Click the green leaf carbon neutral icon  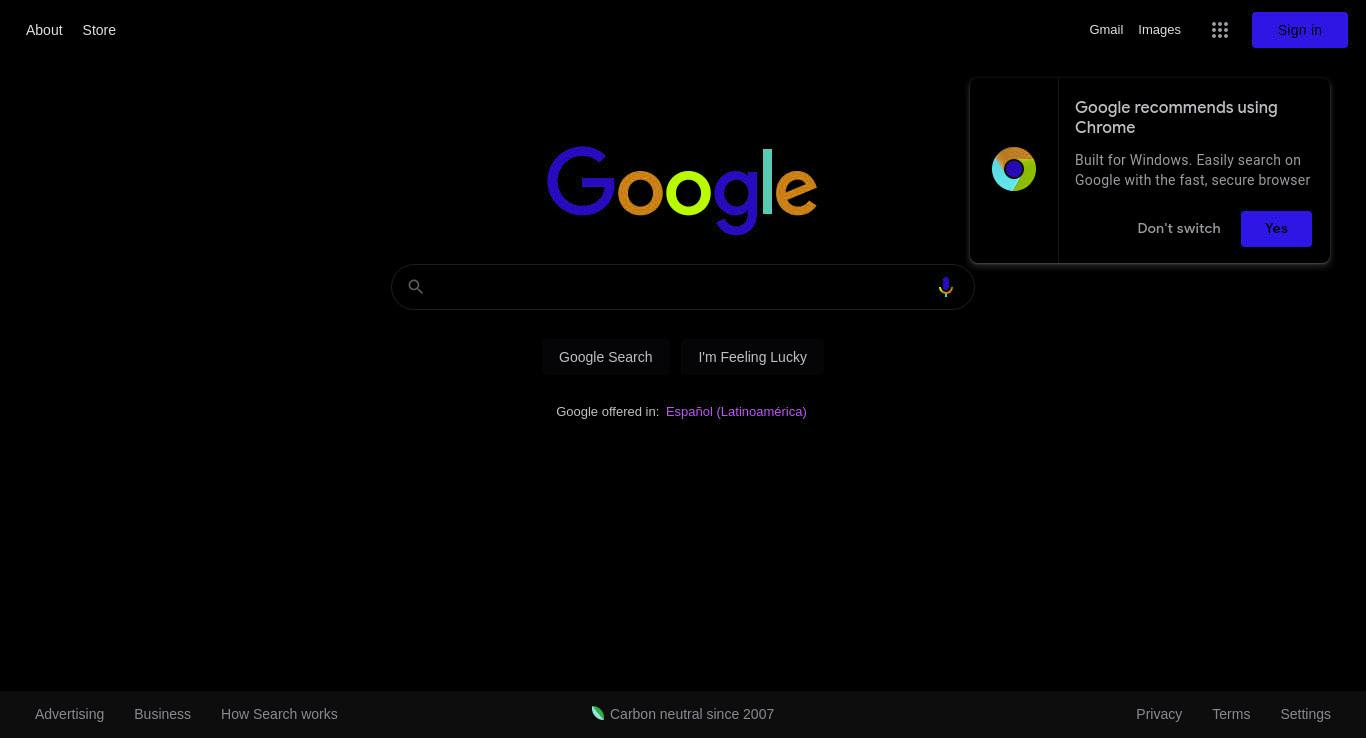coord(598,713)
